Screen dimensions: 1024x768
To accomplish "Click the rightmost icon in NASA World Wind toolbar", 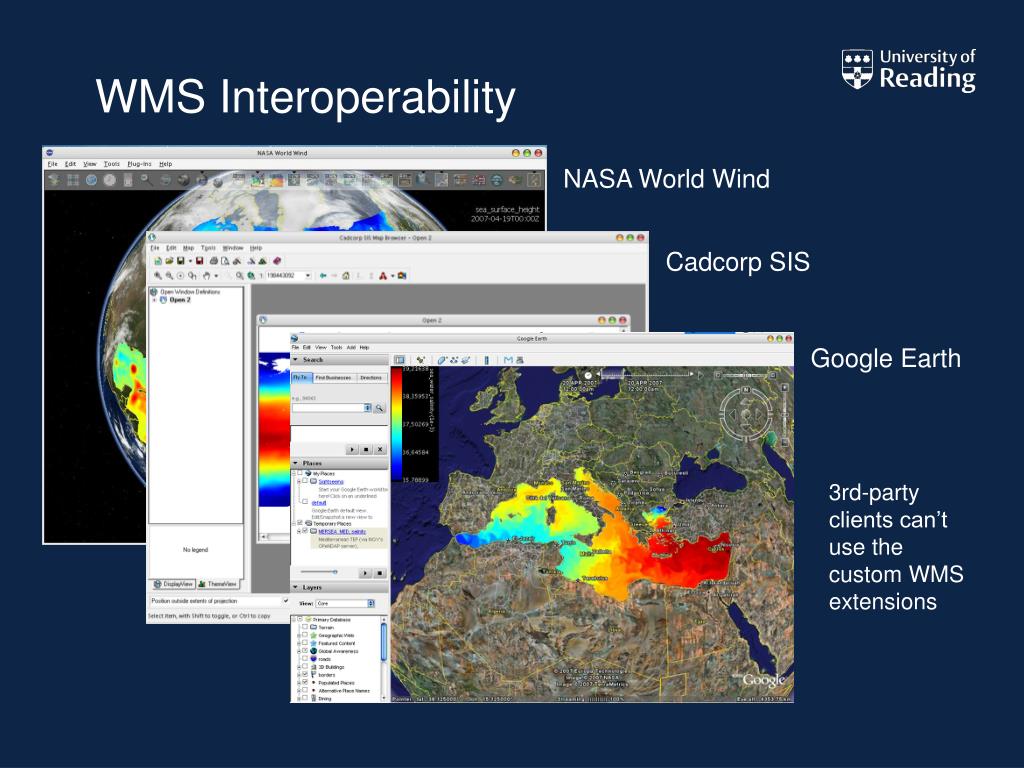I will pos(536,180).
